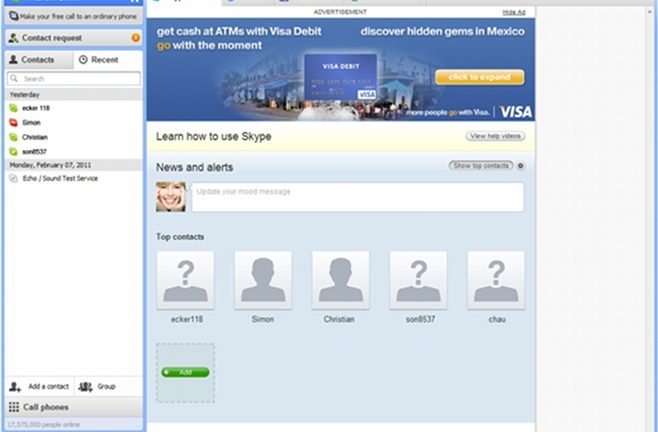
Task: Click your profile picture next to mood message
Action: pos(171,196)
